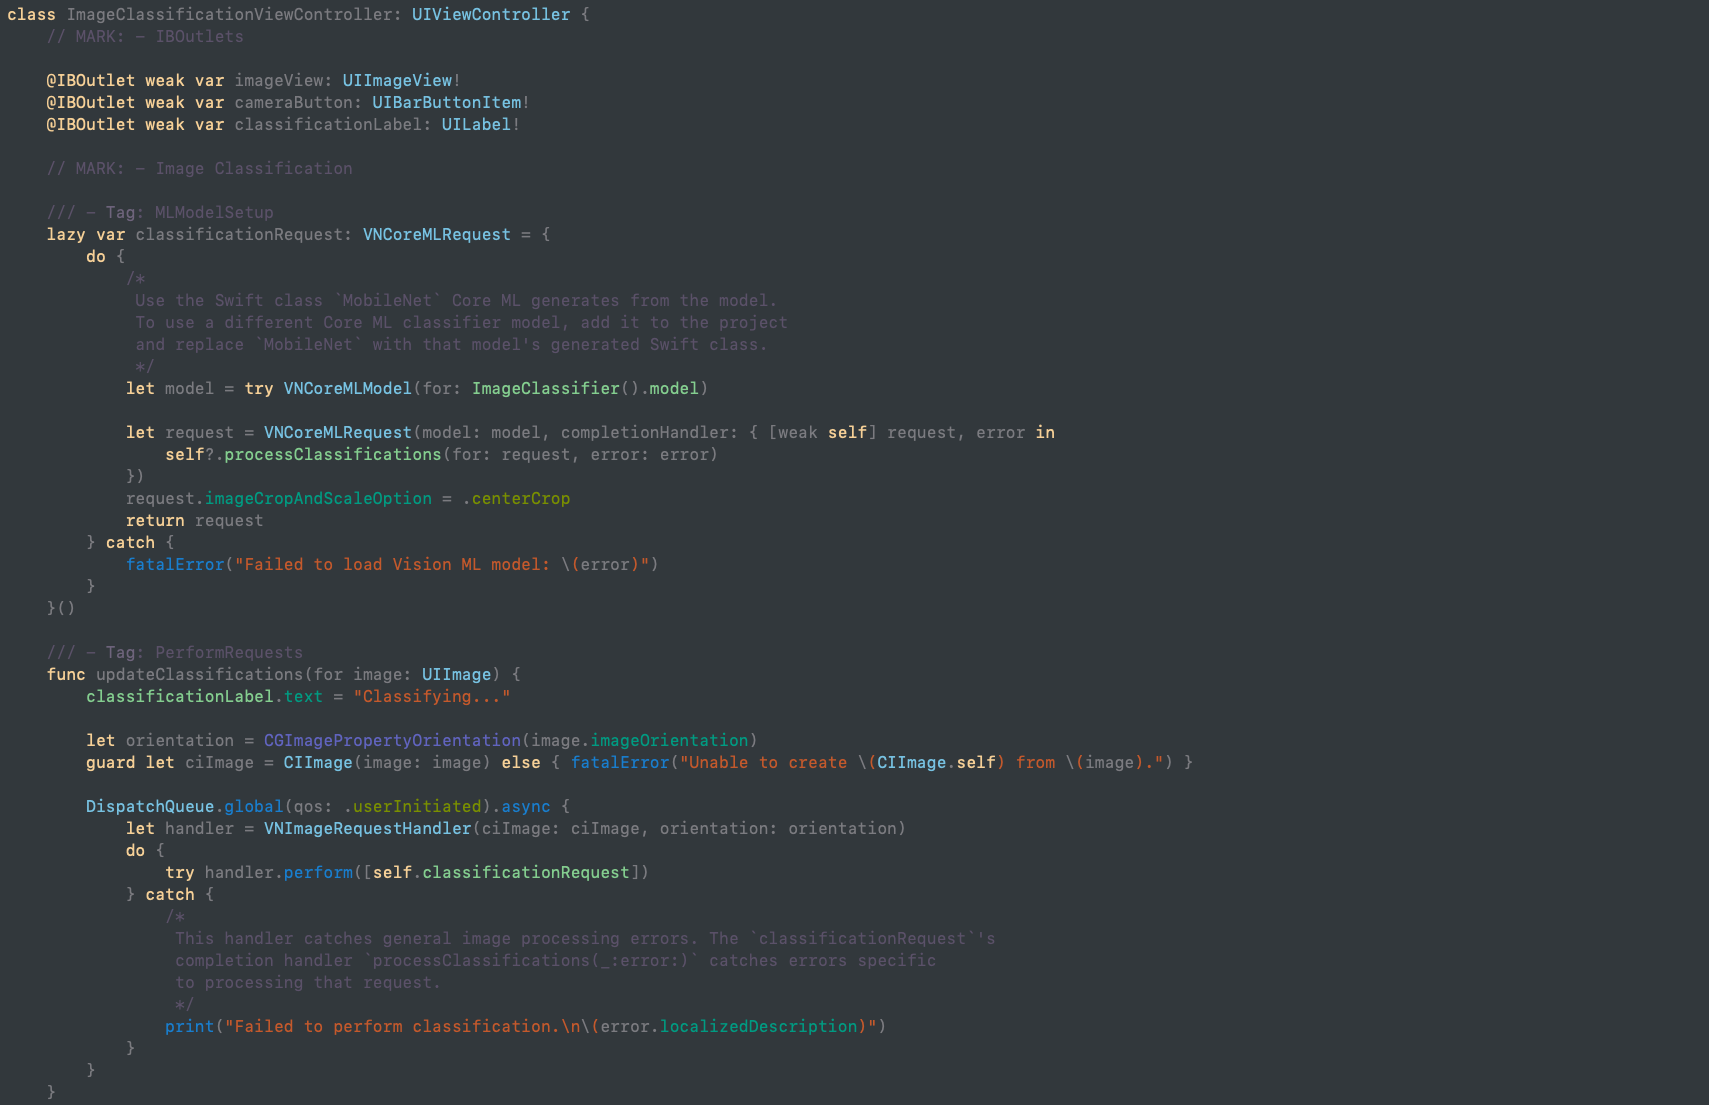Click CGImagePropertyOrientation initializer
Screen dimensions: 1709x1105
(392, 740)
